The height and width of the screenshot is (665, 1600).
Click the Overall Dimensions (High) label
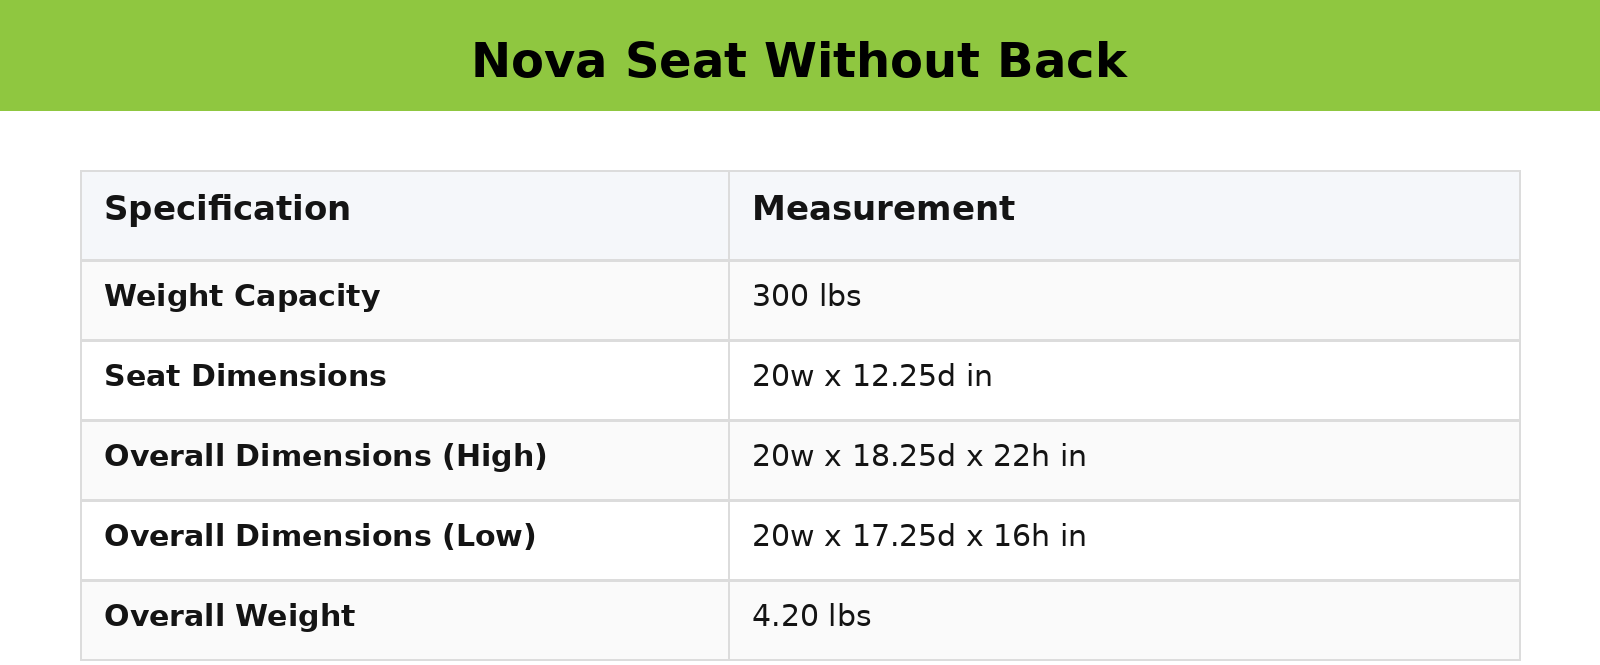325,457
